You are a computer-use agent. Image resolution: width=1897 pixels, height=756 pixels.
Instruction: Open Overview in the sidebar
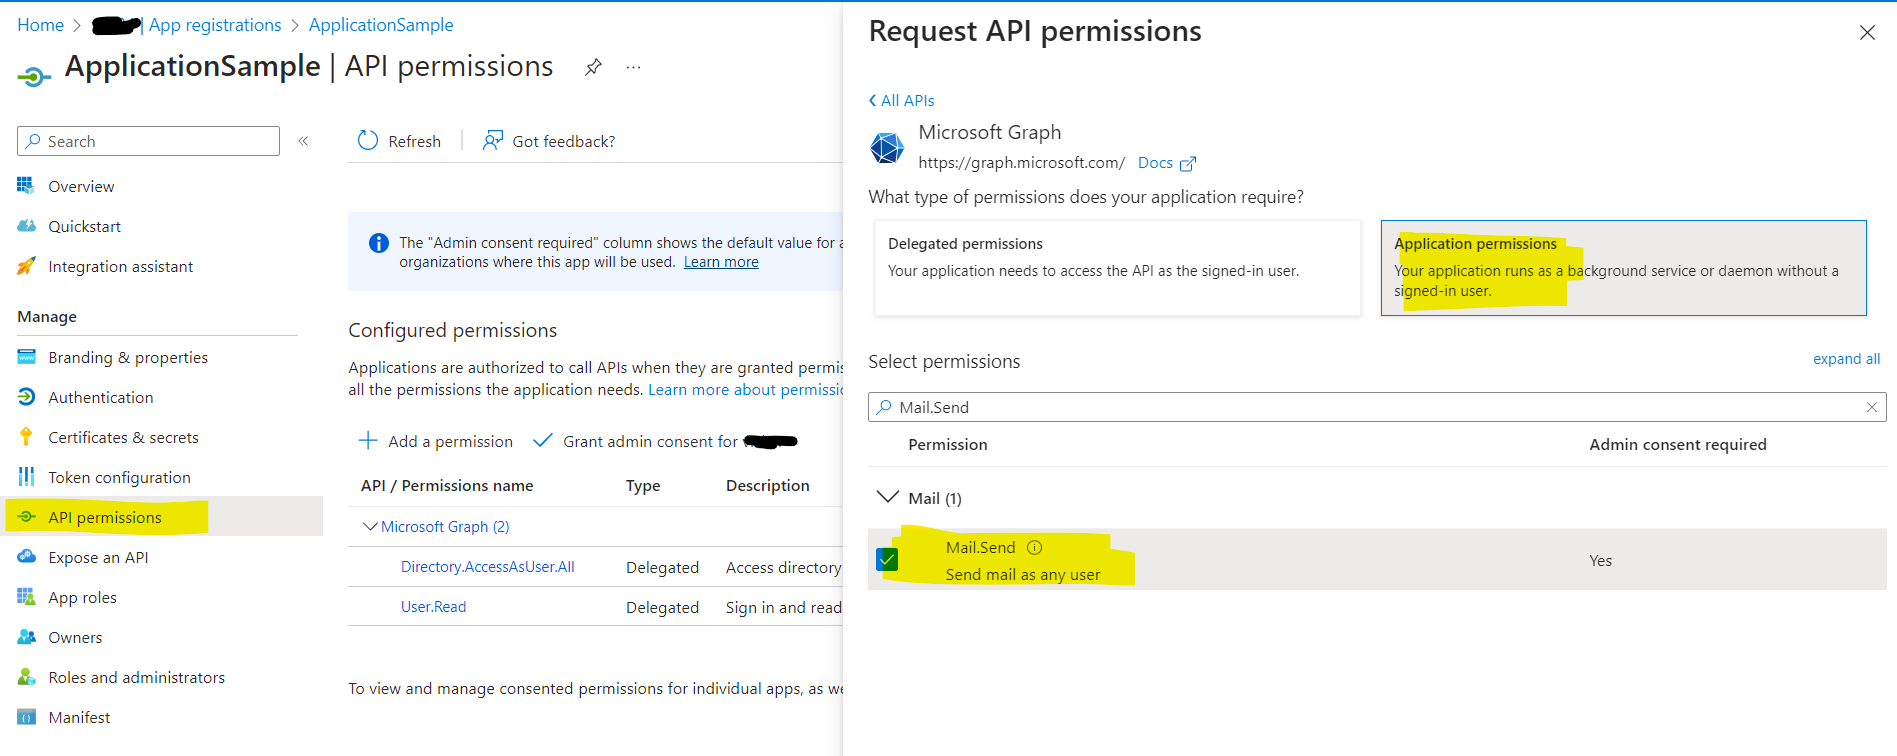81,186
